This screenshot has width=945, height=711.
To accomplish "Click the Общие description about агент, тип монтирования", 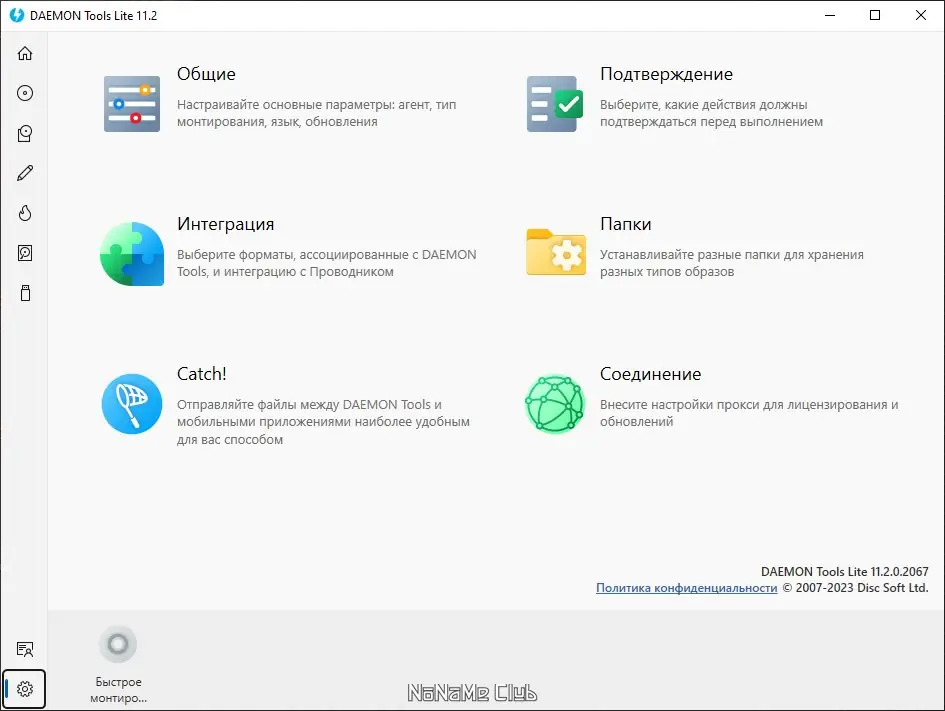I will (x=316, y=113).
